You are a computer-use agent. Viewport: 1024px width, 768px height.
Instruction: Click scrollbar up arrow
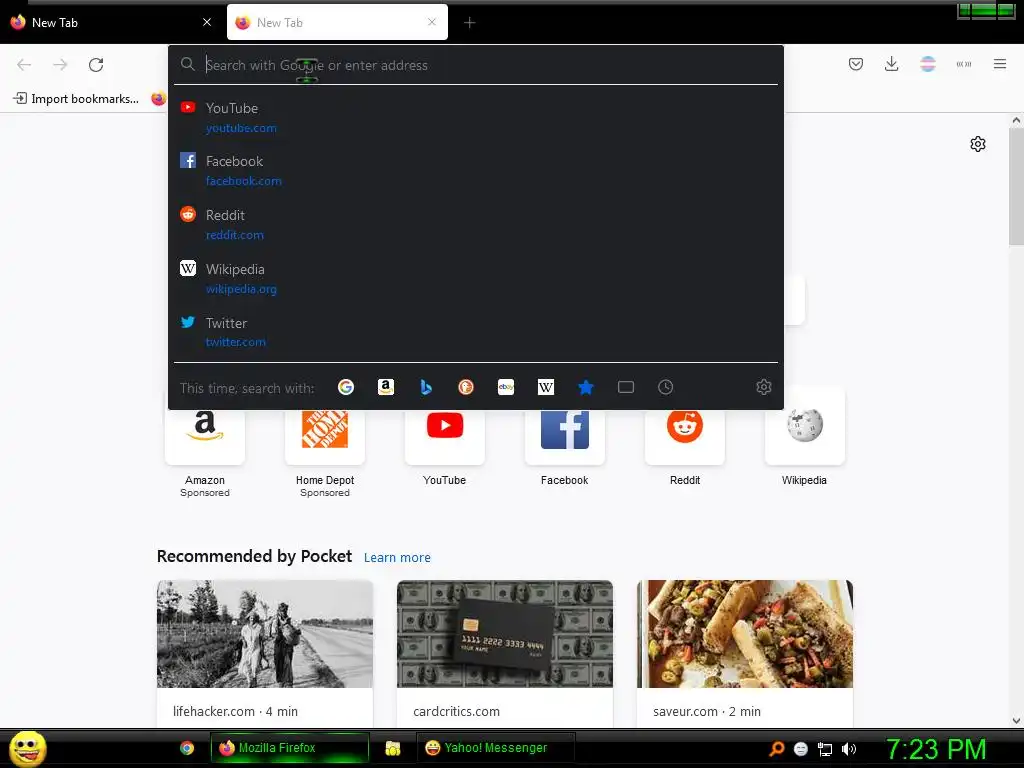pyautogui.click(x=1016, y=120)
